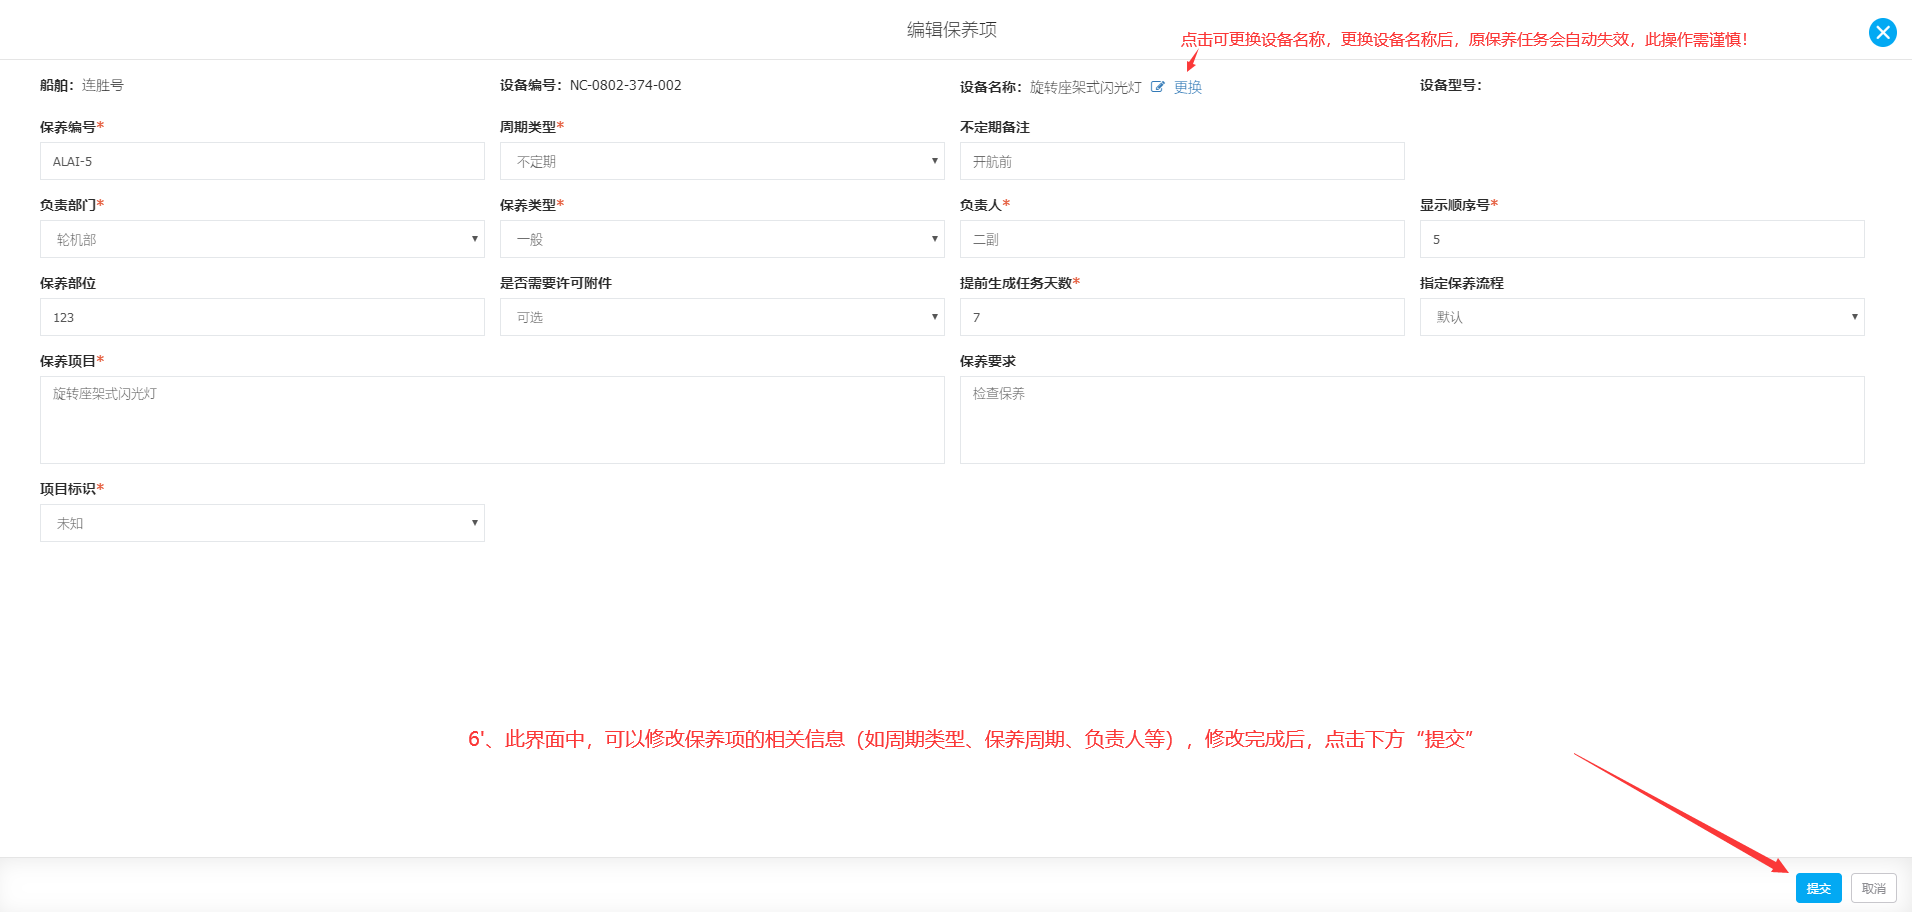Open the 项目标识 dropdown showing 未知
Image resolution: width=1912 pixels, height=912 pixels.
(262, 523)
